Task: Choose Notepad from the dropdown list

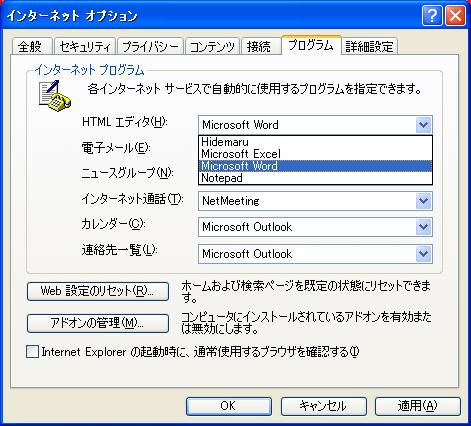Action: click(x=315, y=178)
